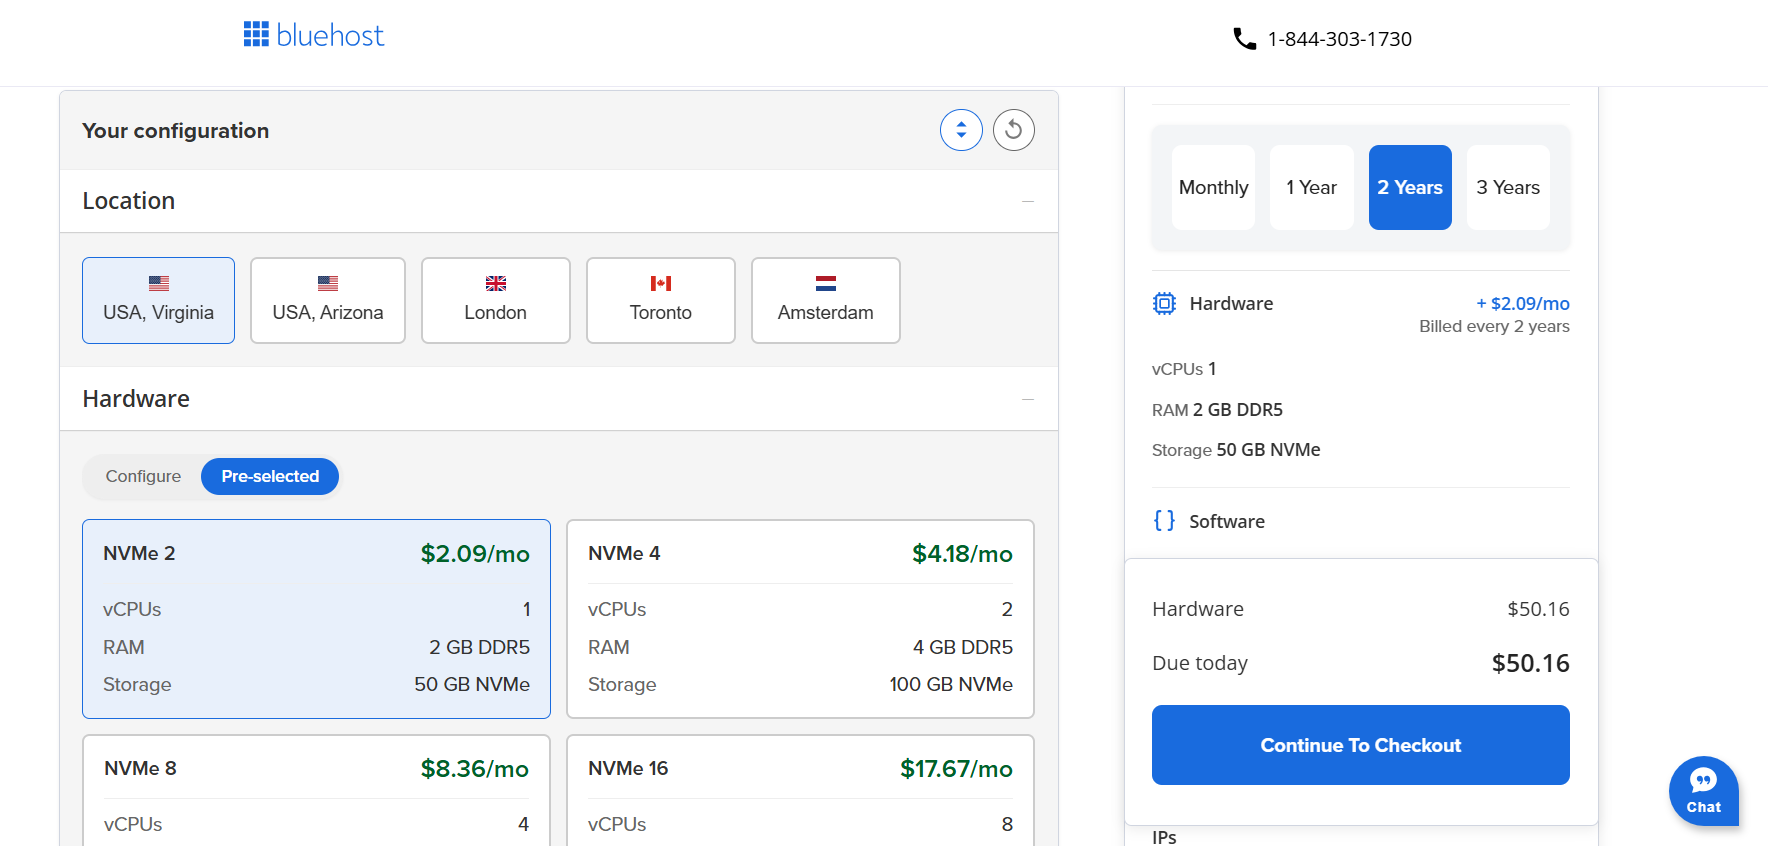The image size is (1768, 846).
Task: Click the $8.36/mo price on NVMe 8
Action: pos(474,768)
